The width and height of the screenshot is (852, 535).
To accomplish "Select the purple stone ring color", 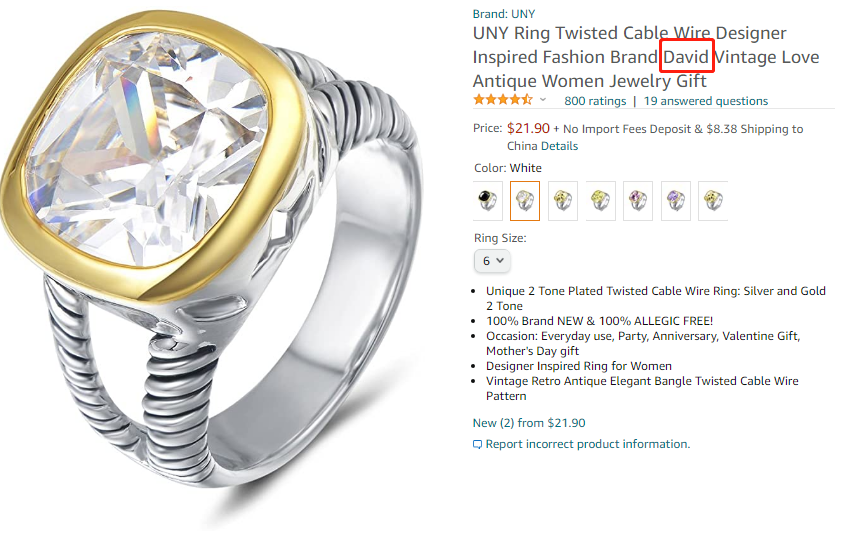I will coord(675,201).
